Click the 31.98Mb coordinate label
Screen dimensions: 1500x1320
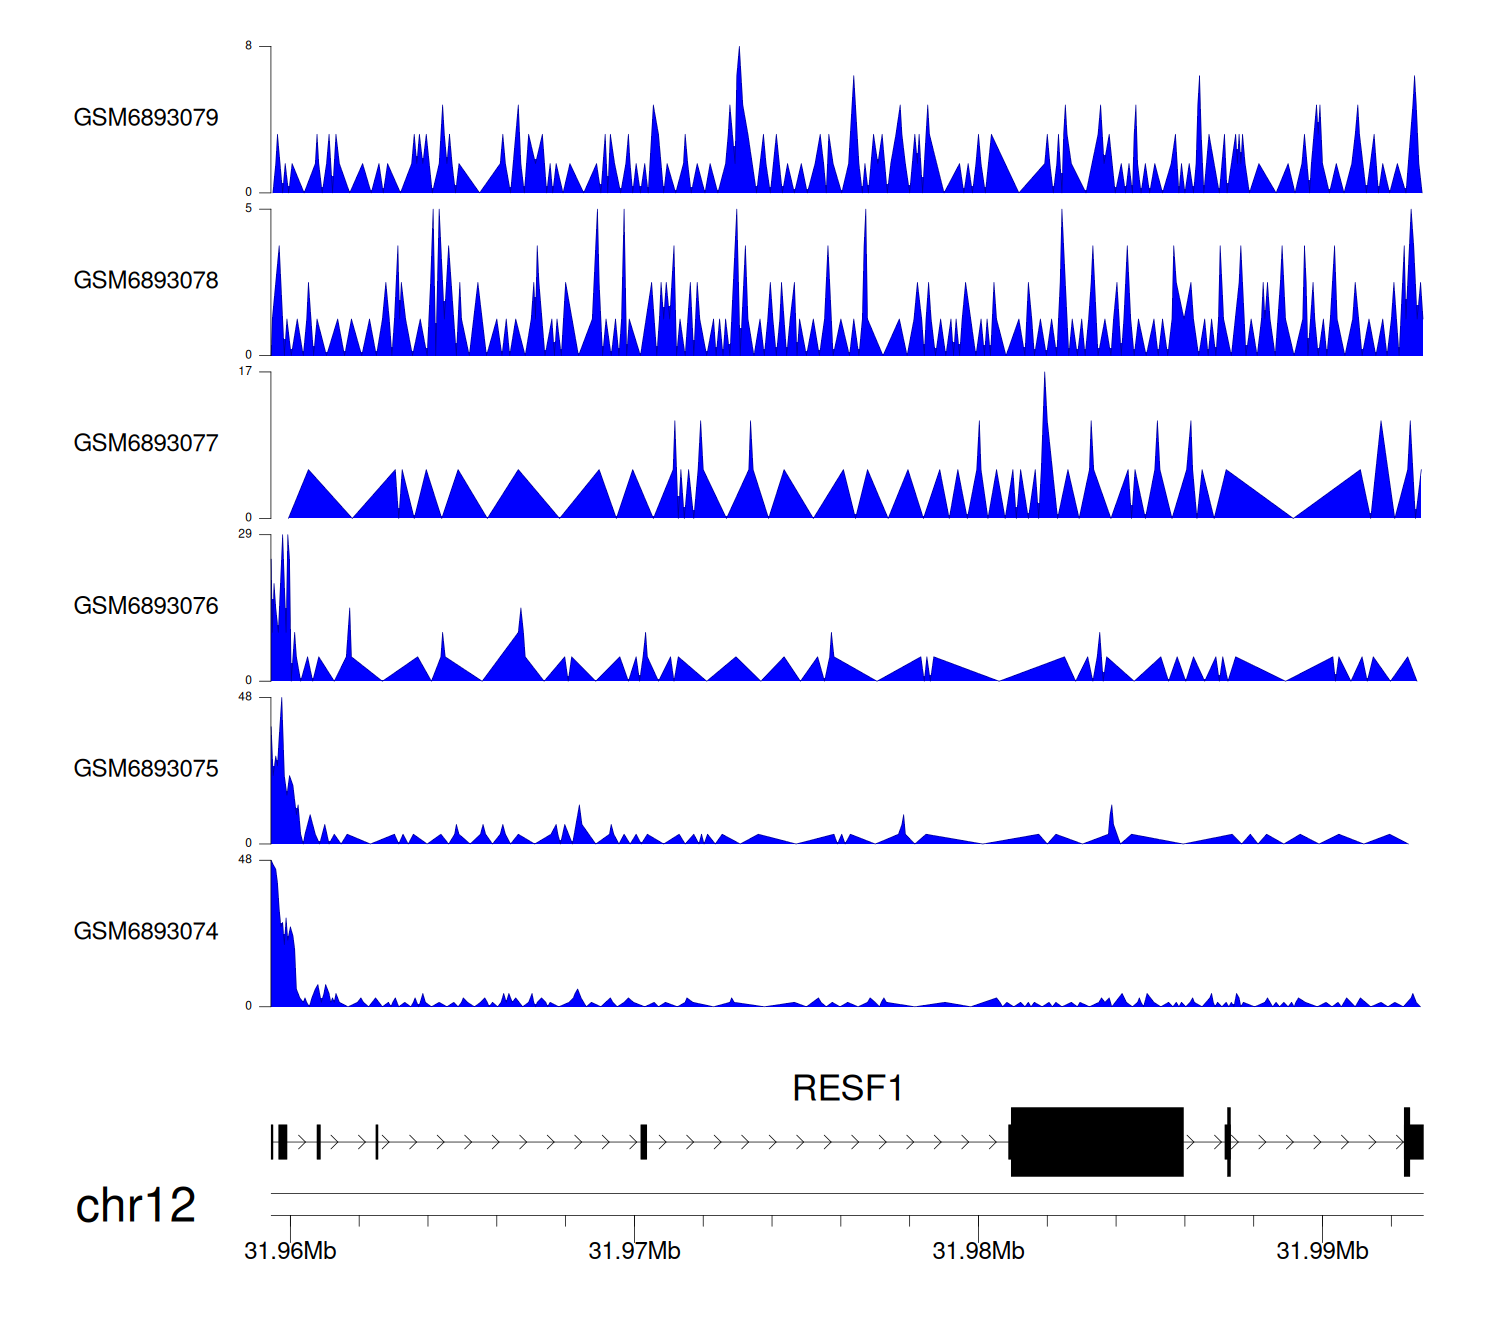pyautogui.click(x=978, y=1251)
